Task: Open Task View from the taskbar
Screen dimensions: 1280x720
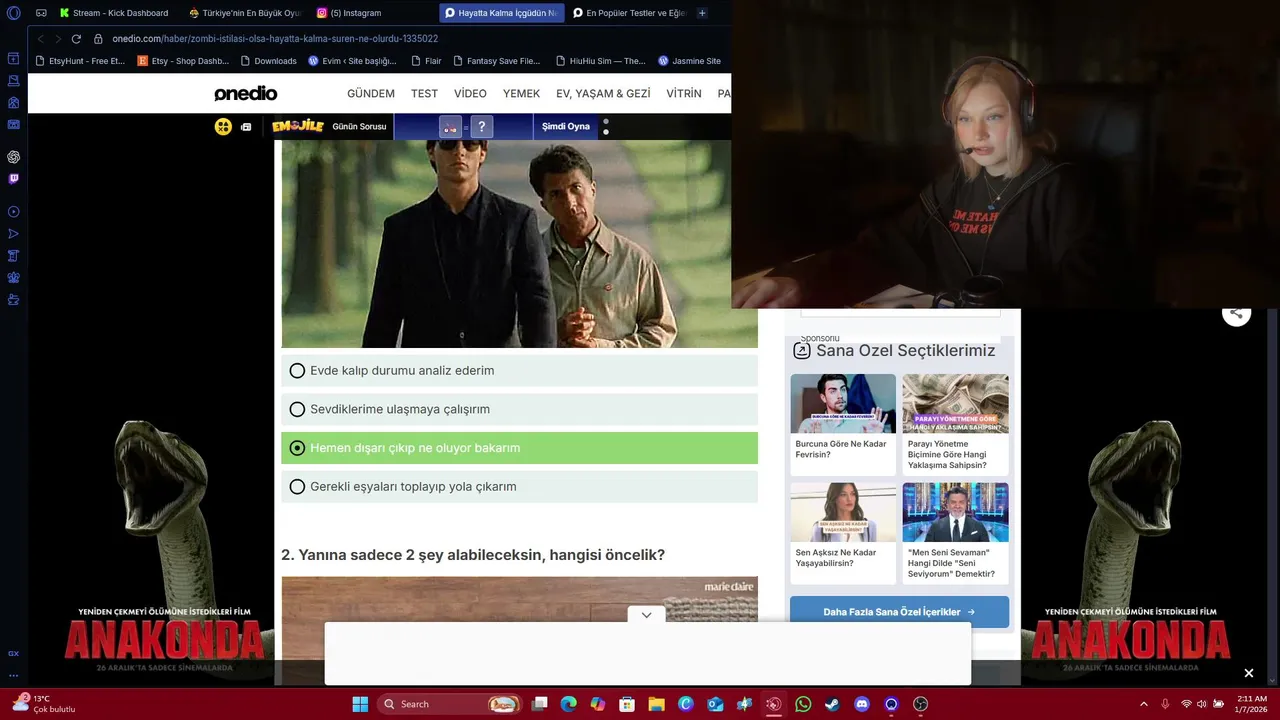Action: click(x=540, y=704)
